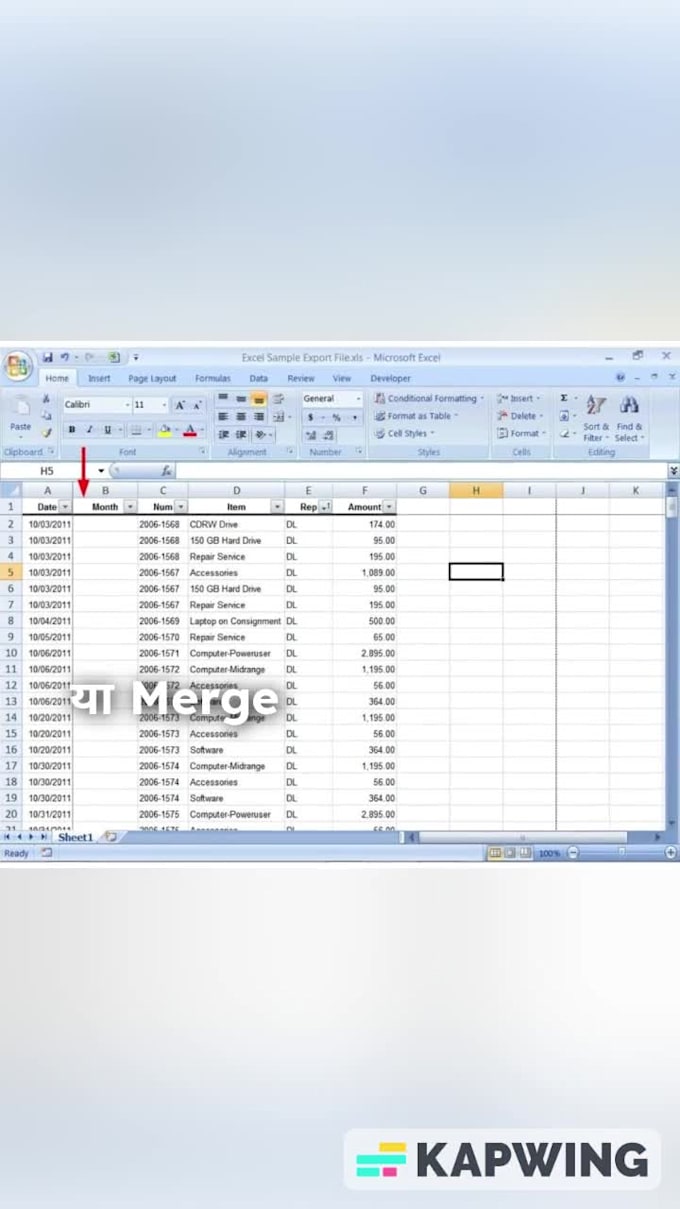Screen dimensions: 680x1209
Task: Click the zoom slider handle
Action: (x=621, y=853)
